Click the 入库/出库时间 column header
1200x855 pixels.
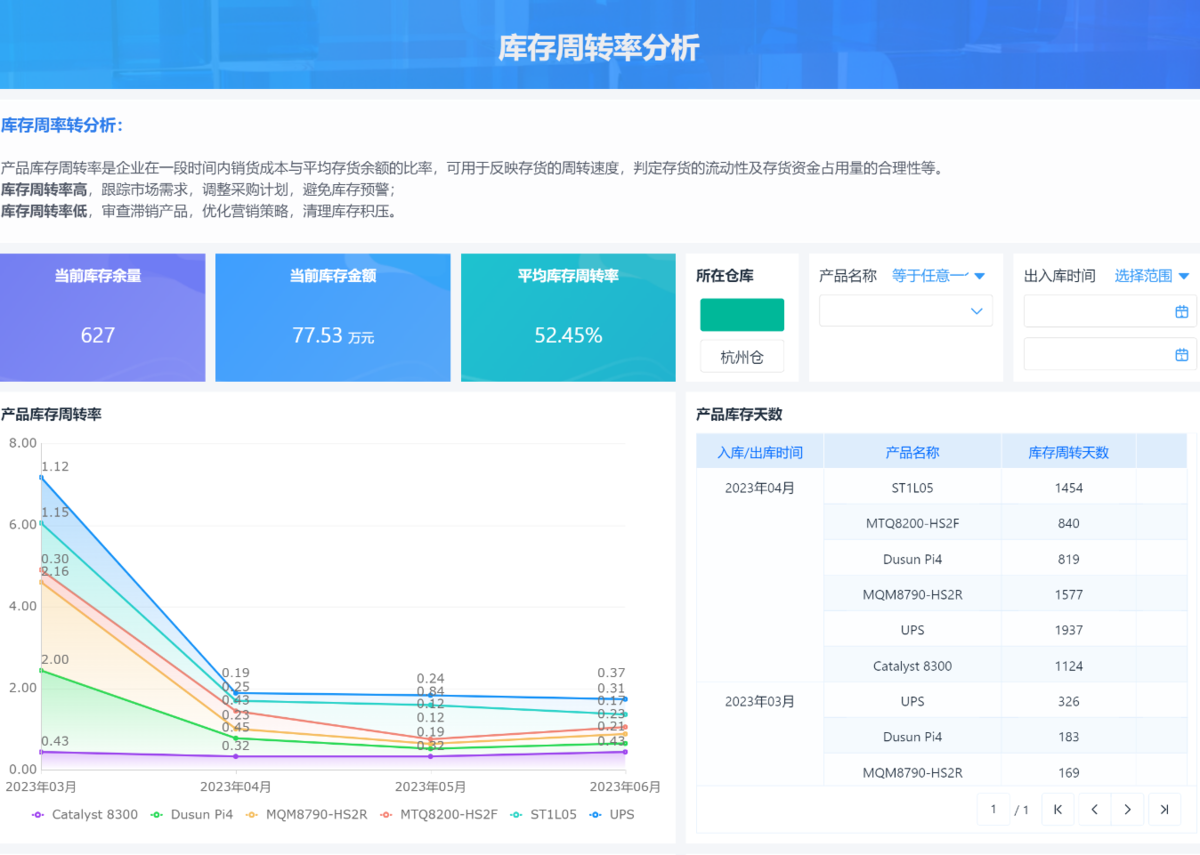760,452
